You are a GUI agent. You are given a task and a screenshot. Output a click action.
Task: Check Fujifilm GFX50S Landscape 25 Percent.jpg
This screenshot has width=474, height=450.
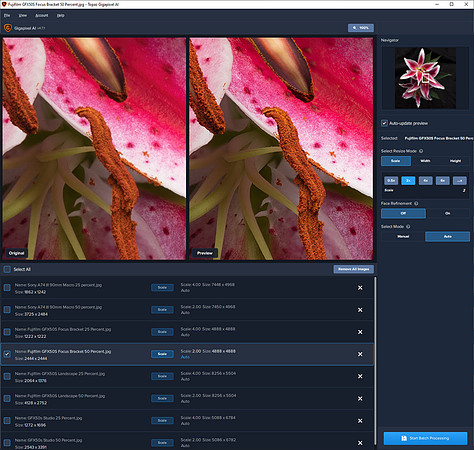tap(7, 376)
